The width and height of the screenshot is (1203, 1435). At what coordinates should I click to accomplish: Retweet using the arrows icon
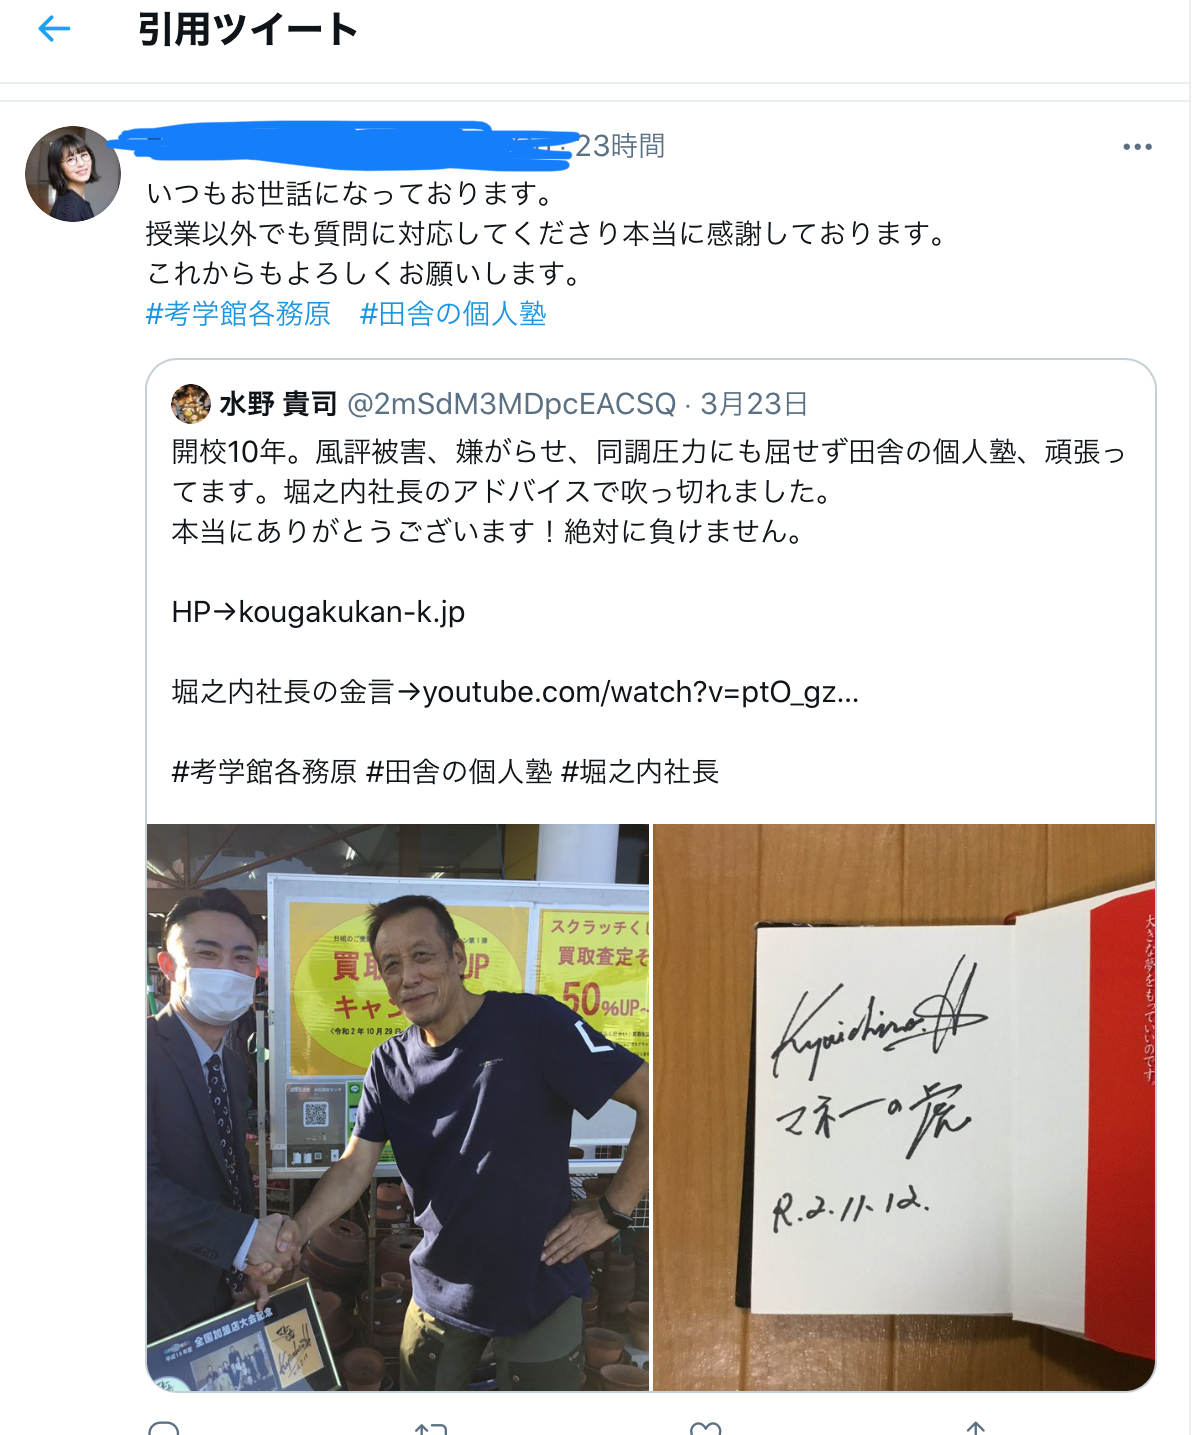click(x=431, y=1428)
